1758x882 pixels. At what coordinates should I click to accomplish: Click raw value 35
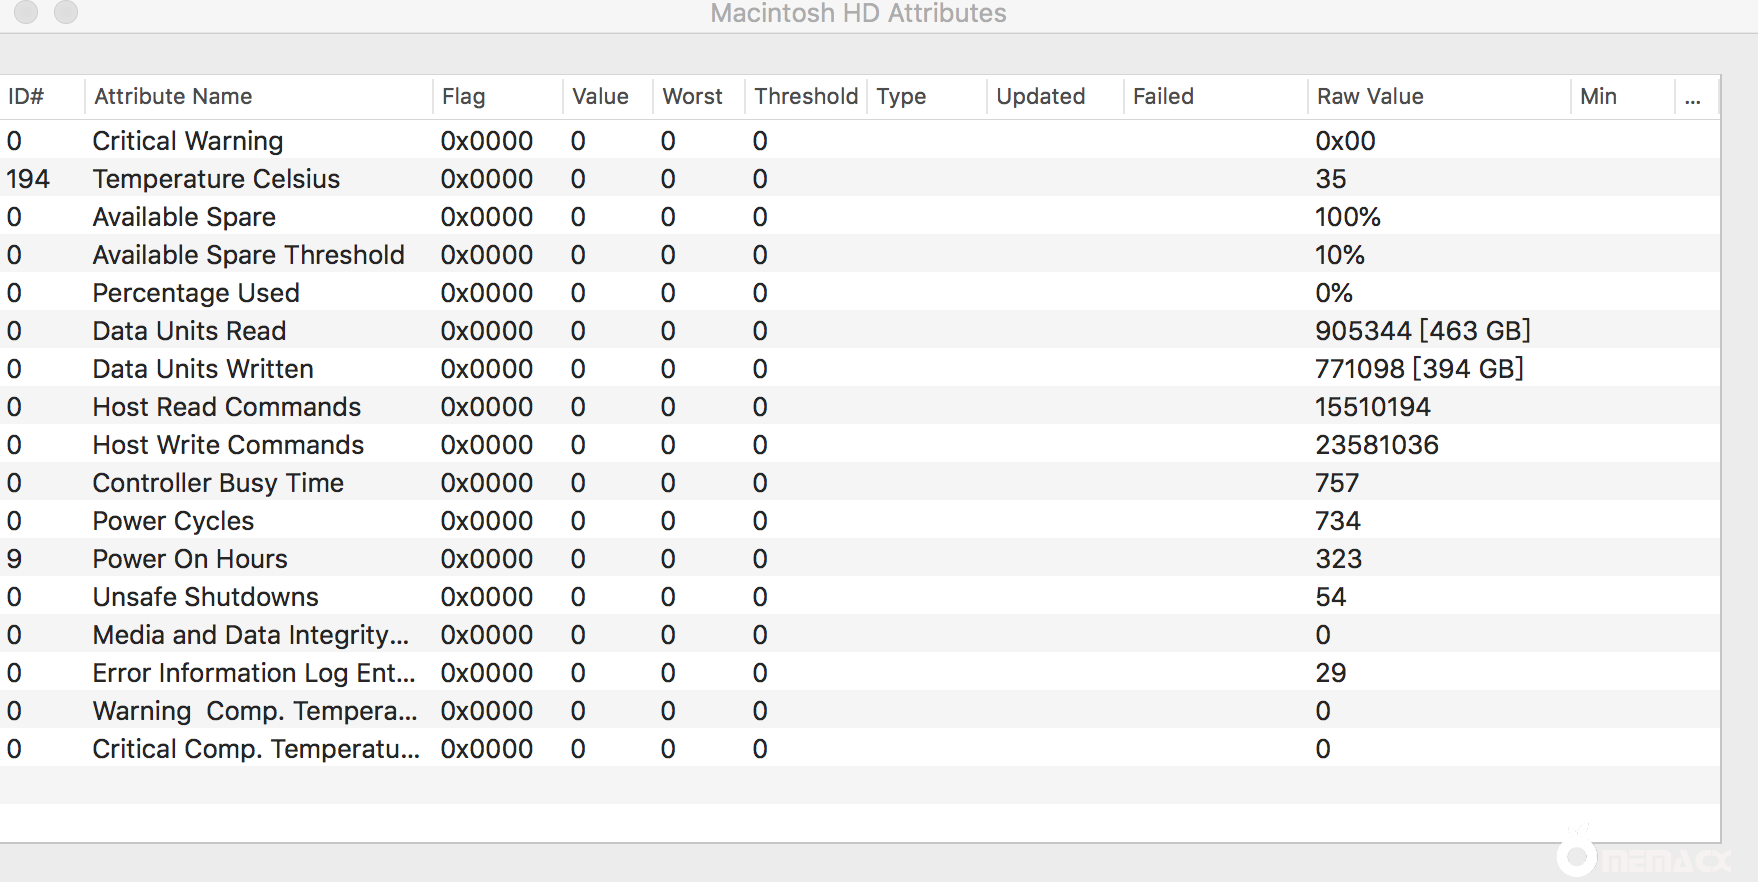pos(1331,179)
